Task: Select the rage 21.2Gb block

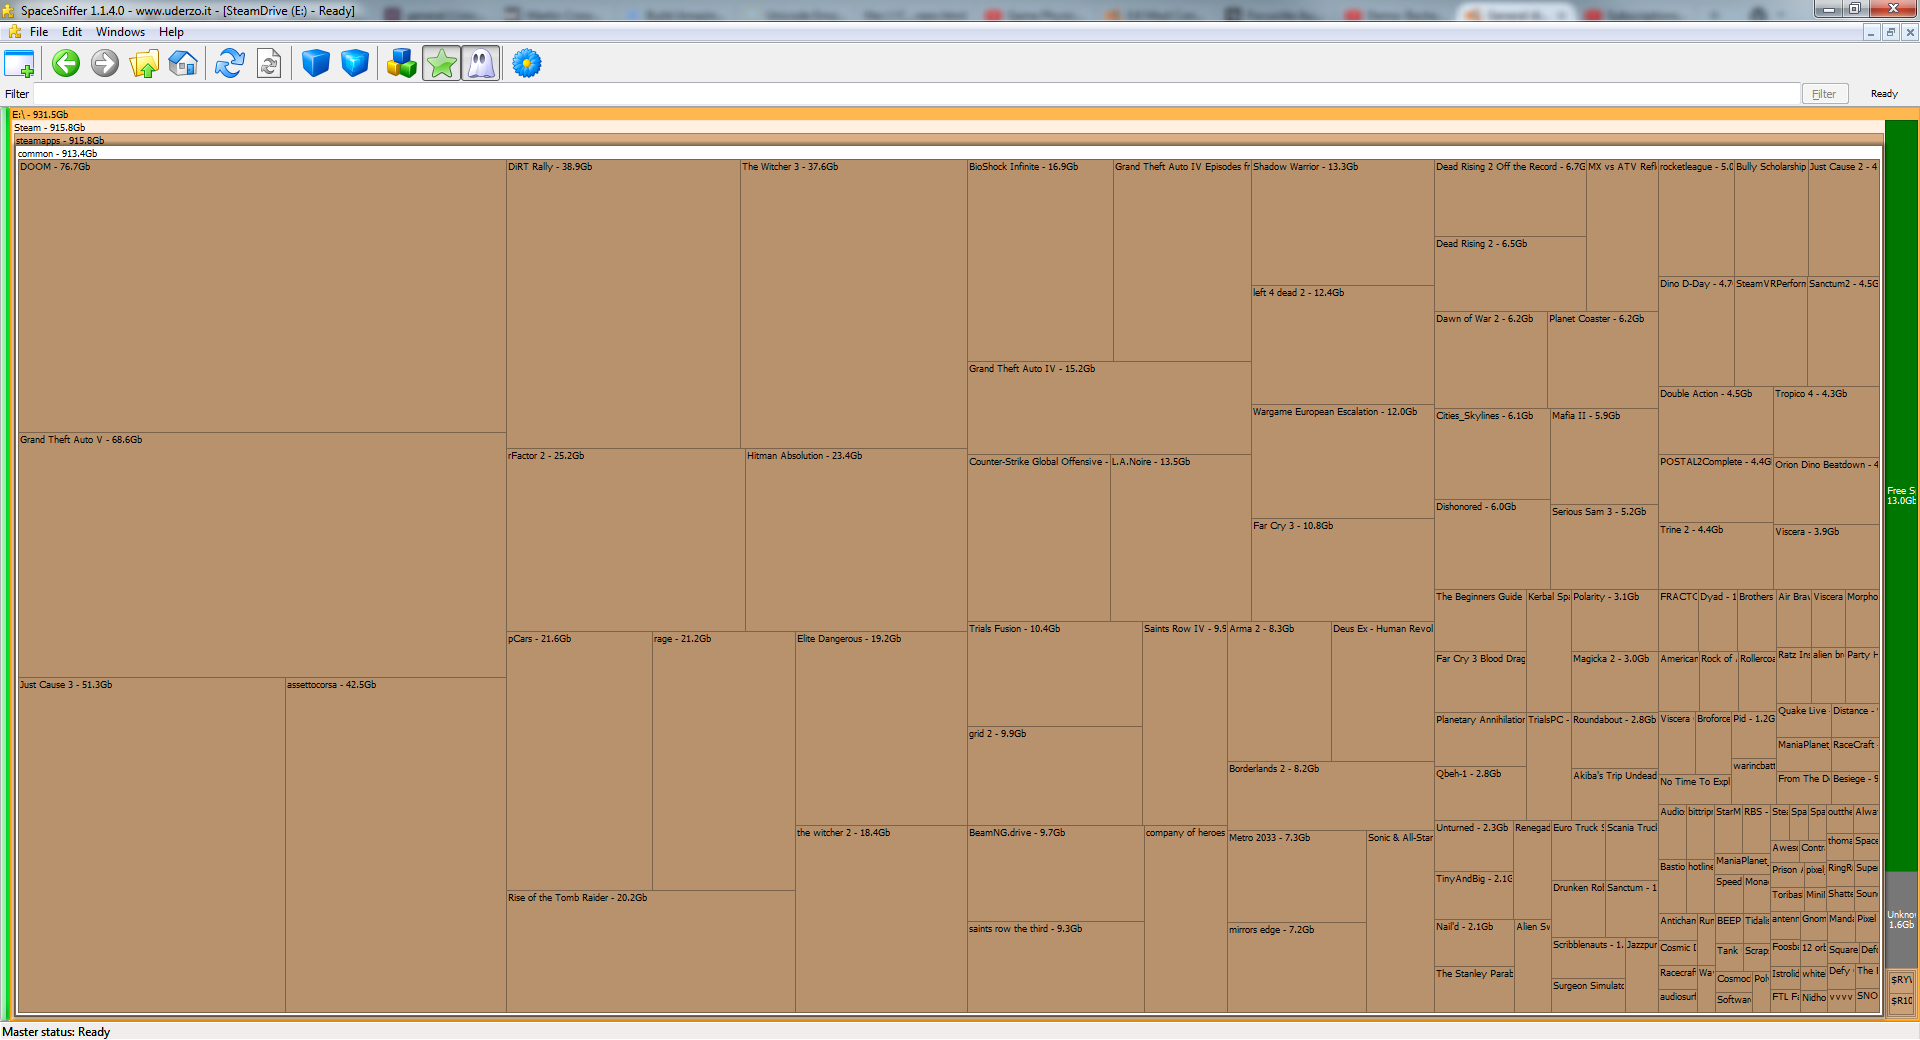Action: pyautogui.click(x=724, y=761)
